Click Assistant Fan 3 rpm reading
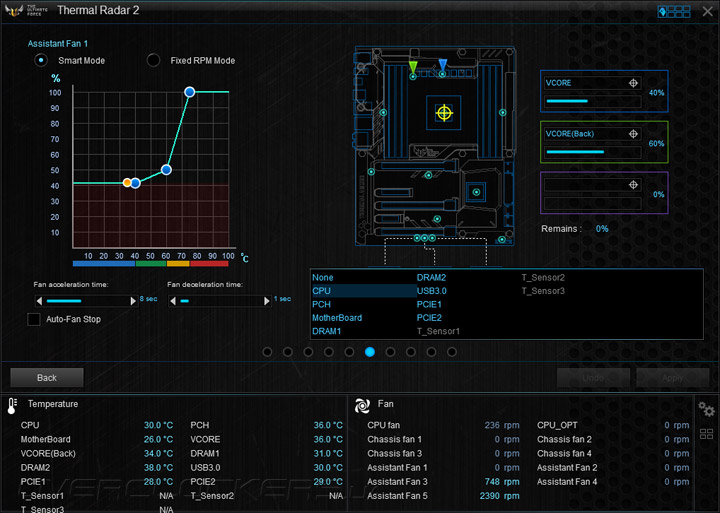Viewport: 720px width, 513px height. 502,482
